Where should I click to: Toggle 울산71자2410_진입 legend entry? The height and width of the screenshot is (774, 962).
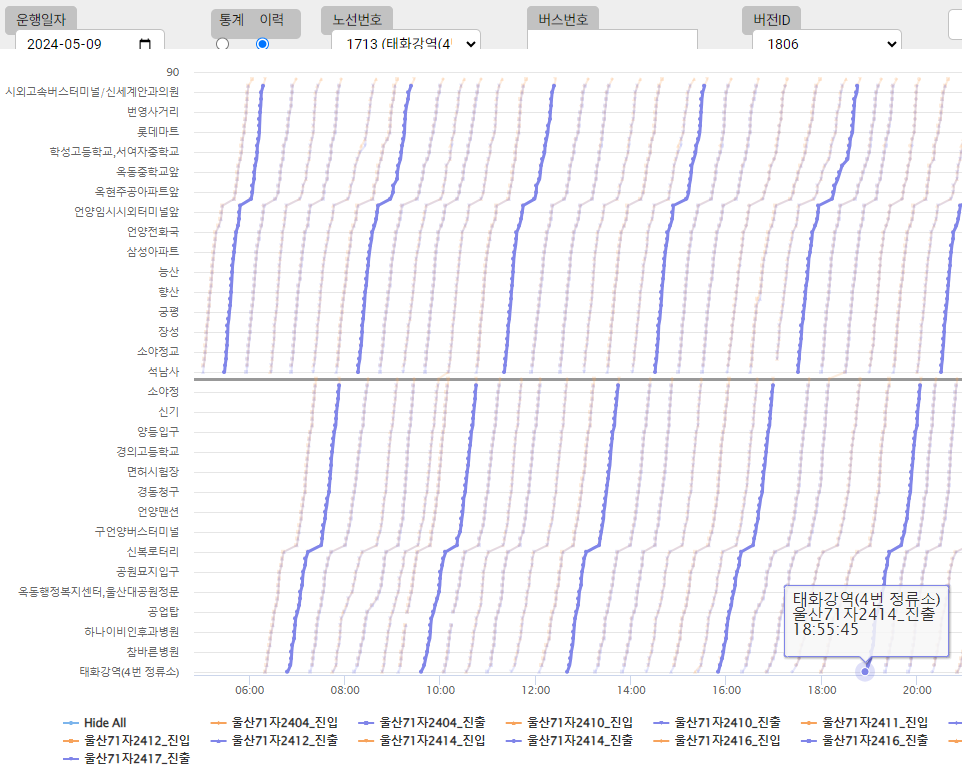(566, 722)
